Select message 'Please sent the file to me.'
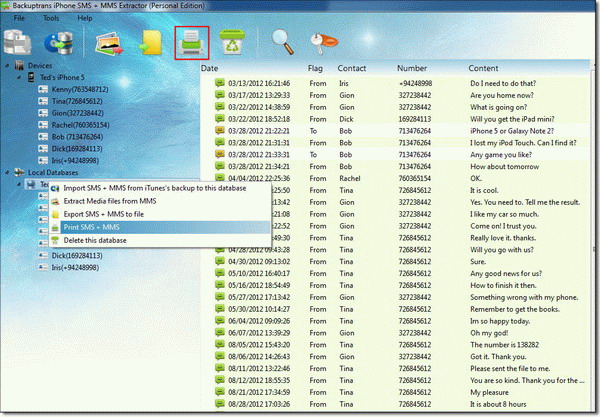This screenshot has width=600, height=417. (x=510, y=368)
